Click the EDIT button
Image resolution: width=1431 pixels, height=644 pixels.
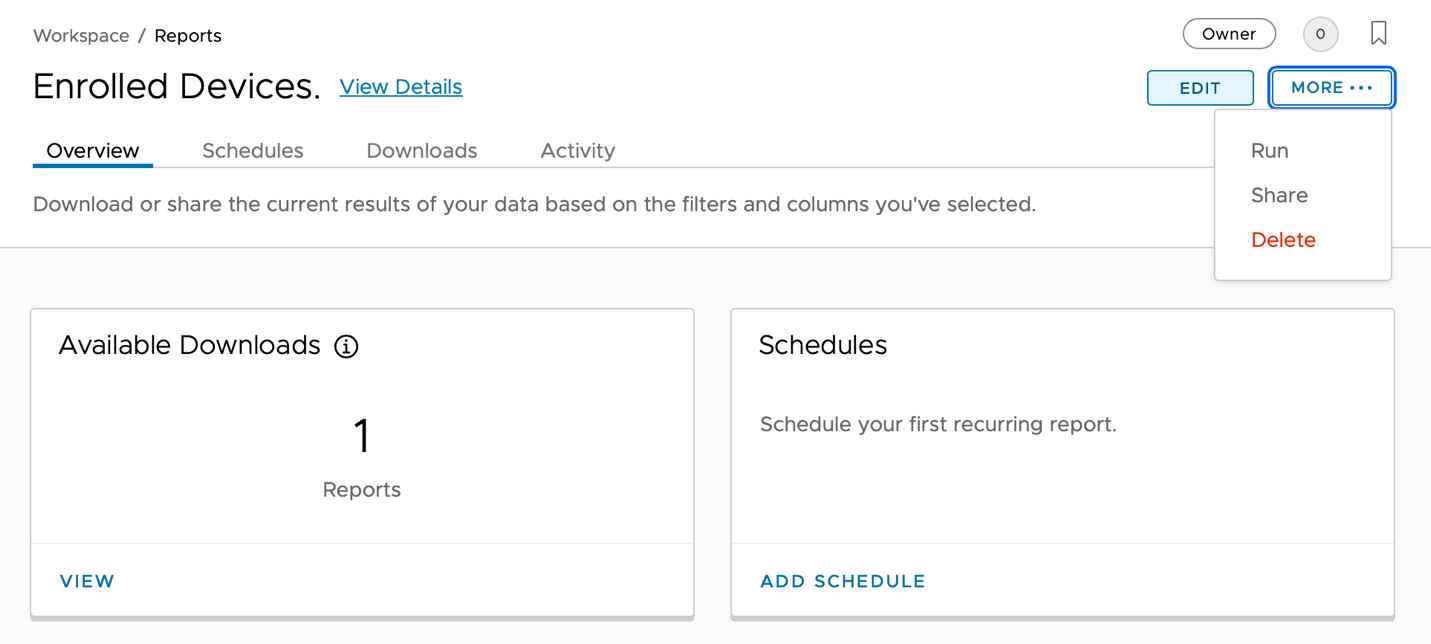coord(1200,88)
